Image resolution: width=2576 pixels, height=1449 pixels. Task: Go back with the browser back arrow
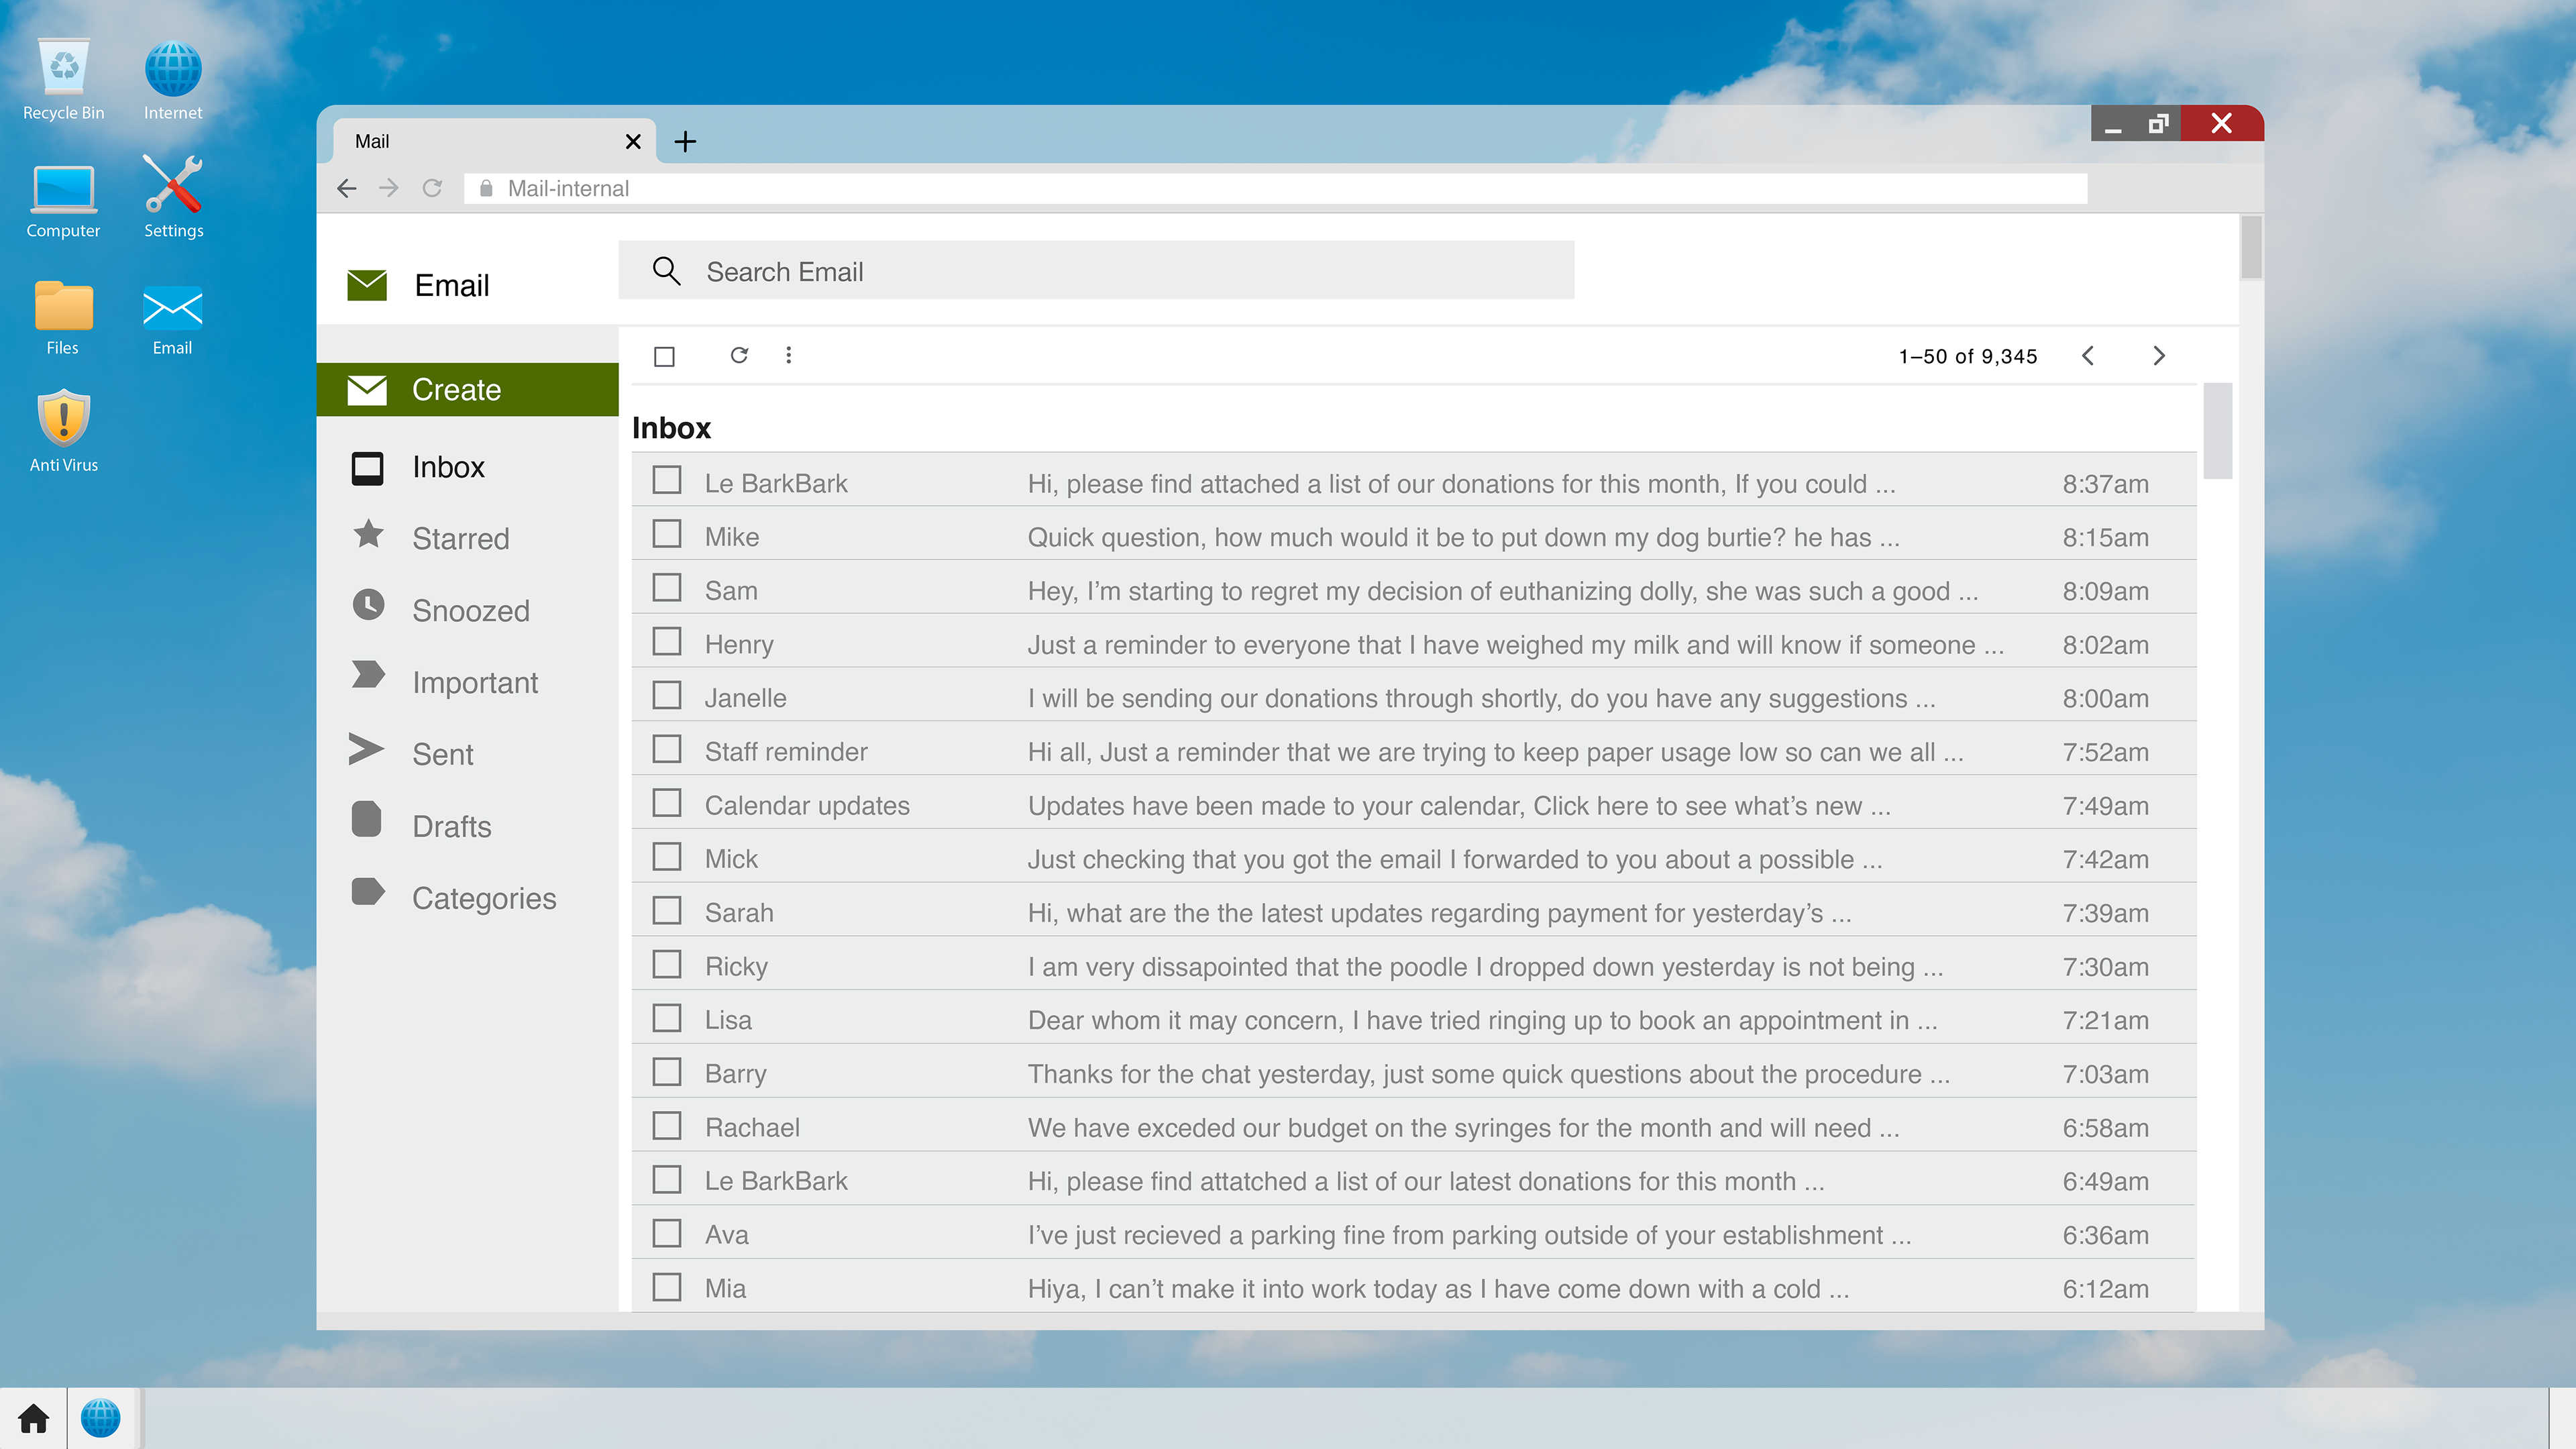[x=347, y=188]
